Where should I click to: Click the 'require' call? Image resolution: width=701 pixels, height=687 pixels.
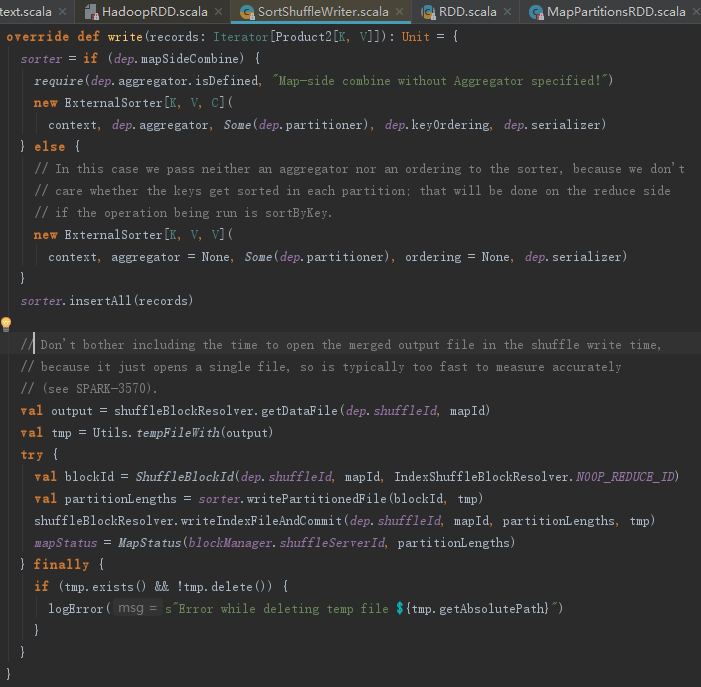(59, 81)
